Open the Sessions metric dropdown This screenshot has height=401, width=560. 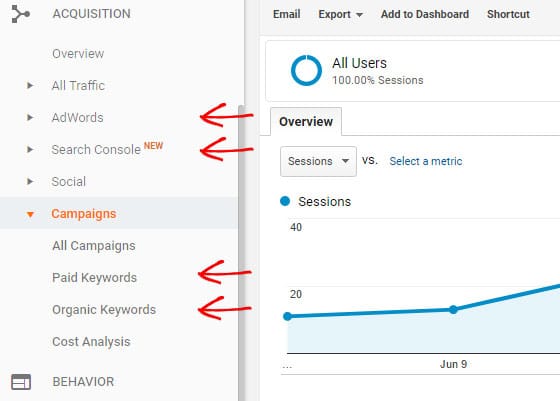(x=318, y=161)
